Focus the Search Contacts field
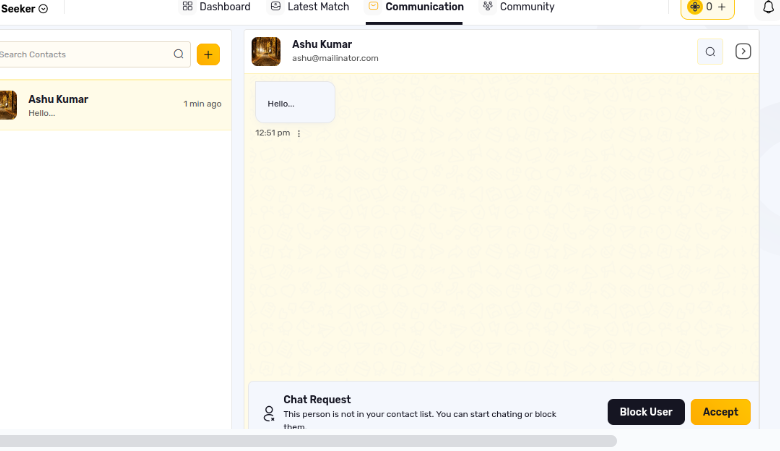This screenshot has width=780, height=451. coord(94,54)
